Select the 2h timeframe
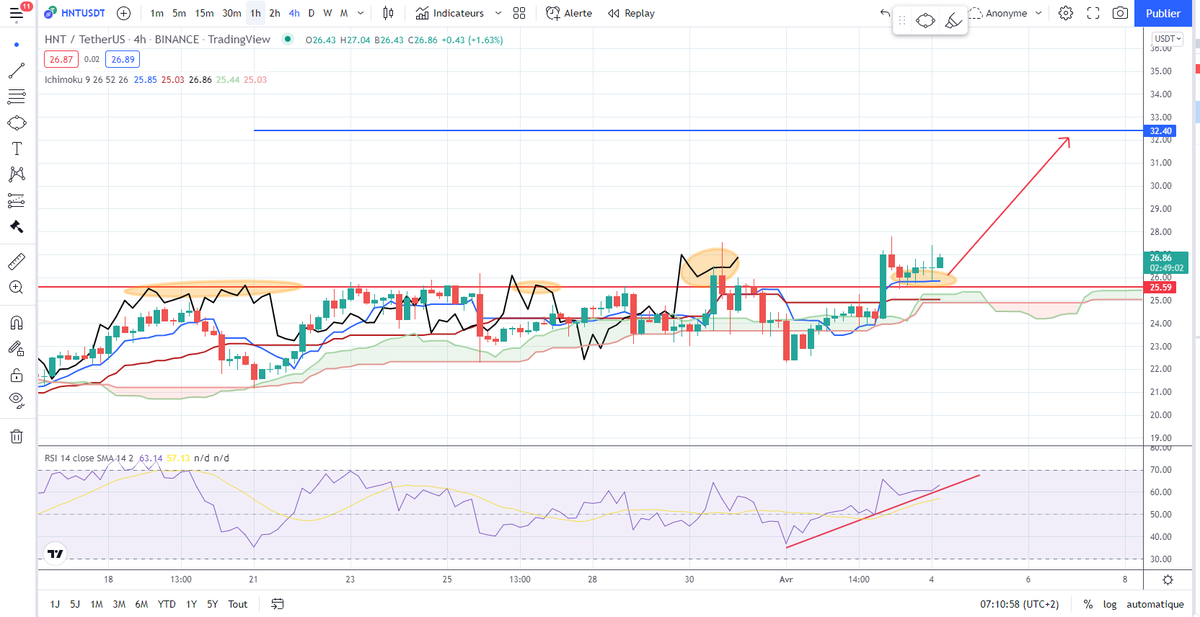Image resolution: width=1200 pixels, height=617 pixels. (275, 14)
